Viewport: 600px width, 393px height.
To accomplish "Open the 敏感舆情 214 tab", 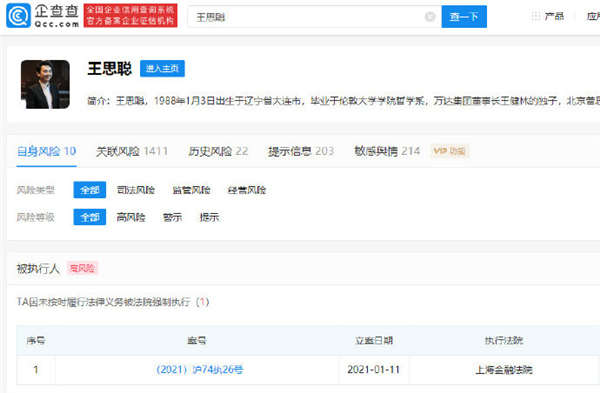I will tap(387, 151).
